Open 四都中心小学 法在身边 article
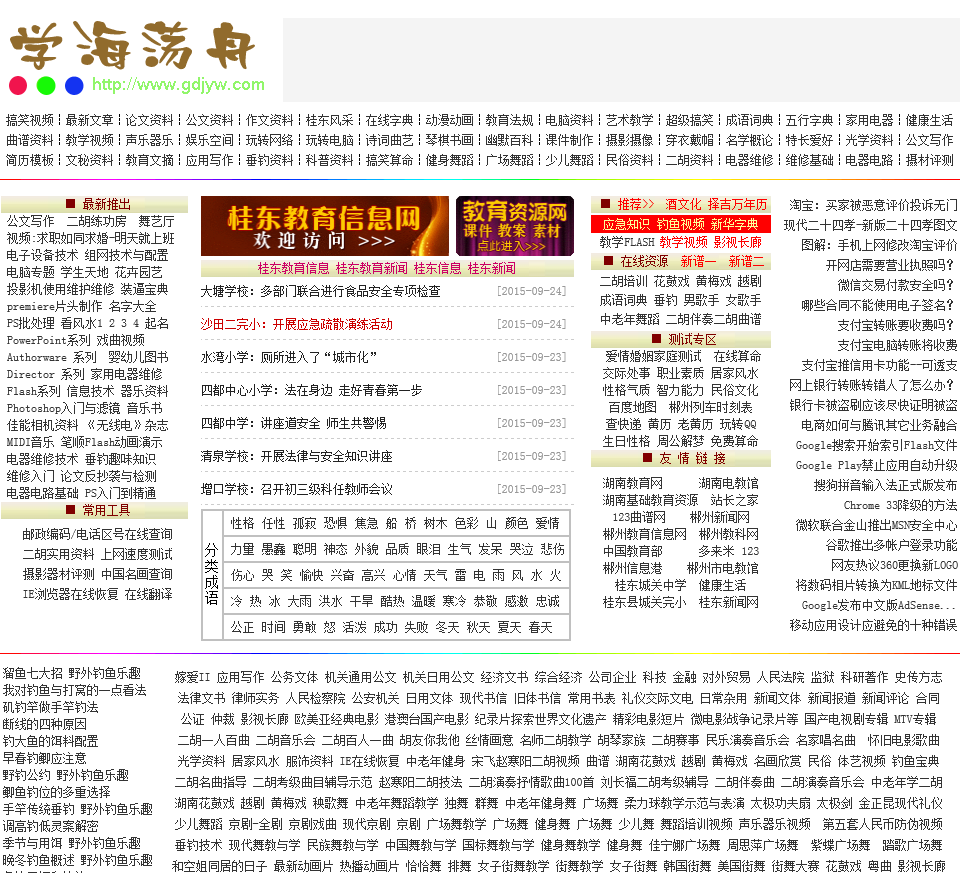This screenshot has height=873, width=960. coord(312,391)
